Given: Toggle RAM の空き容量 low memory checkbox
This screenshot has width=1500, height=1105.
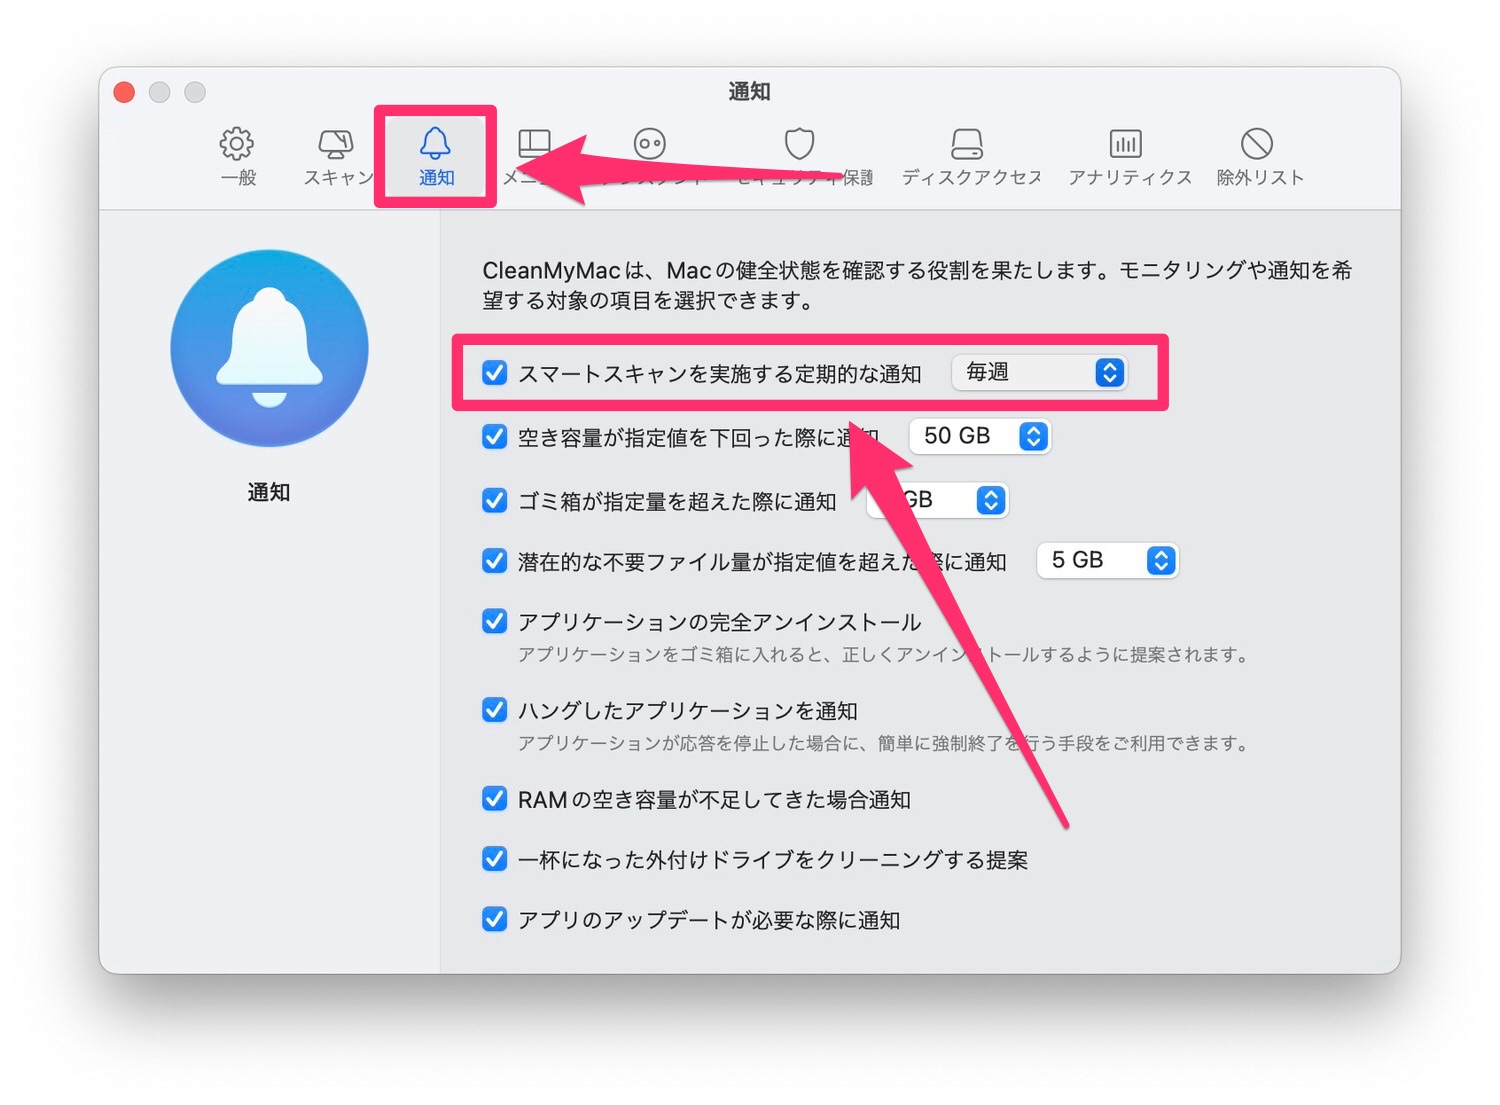Looking at the screenshot, I should click(495, 798).
